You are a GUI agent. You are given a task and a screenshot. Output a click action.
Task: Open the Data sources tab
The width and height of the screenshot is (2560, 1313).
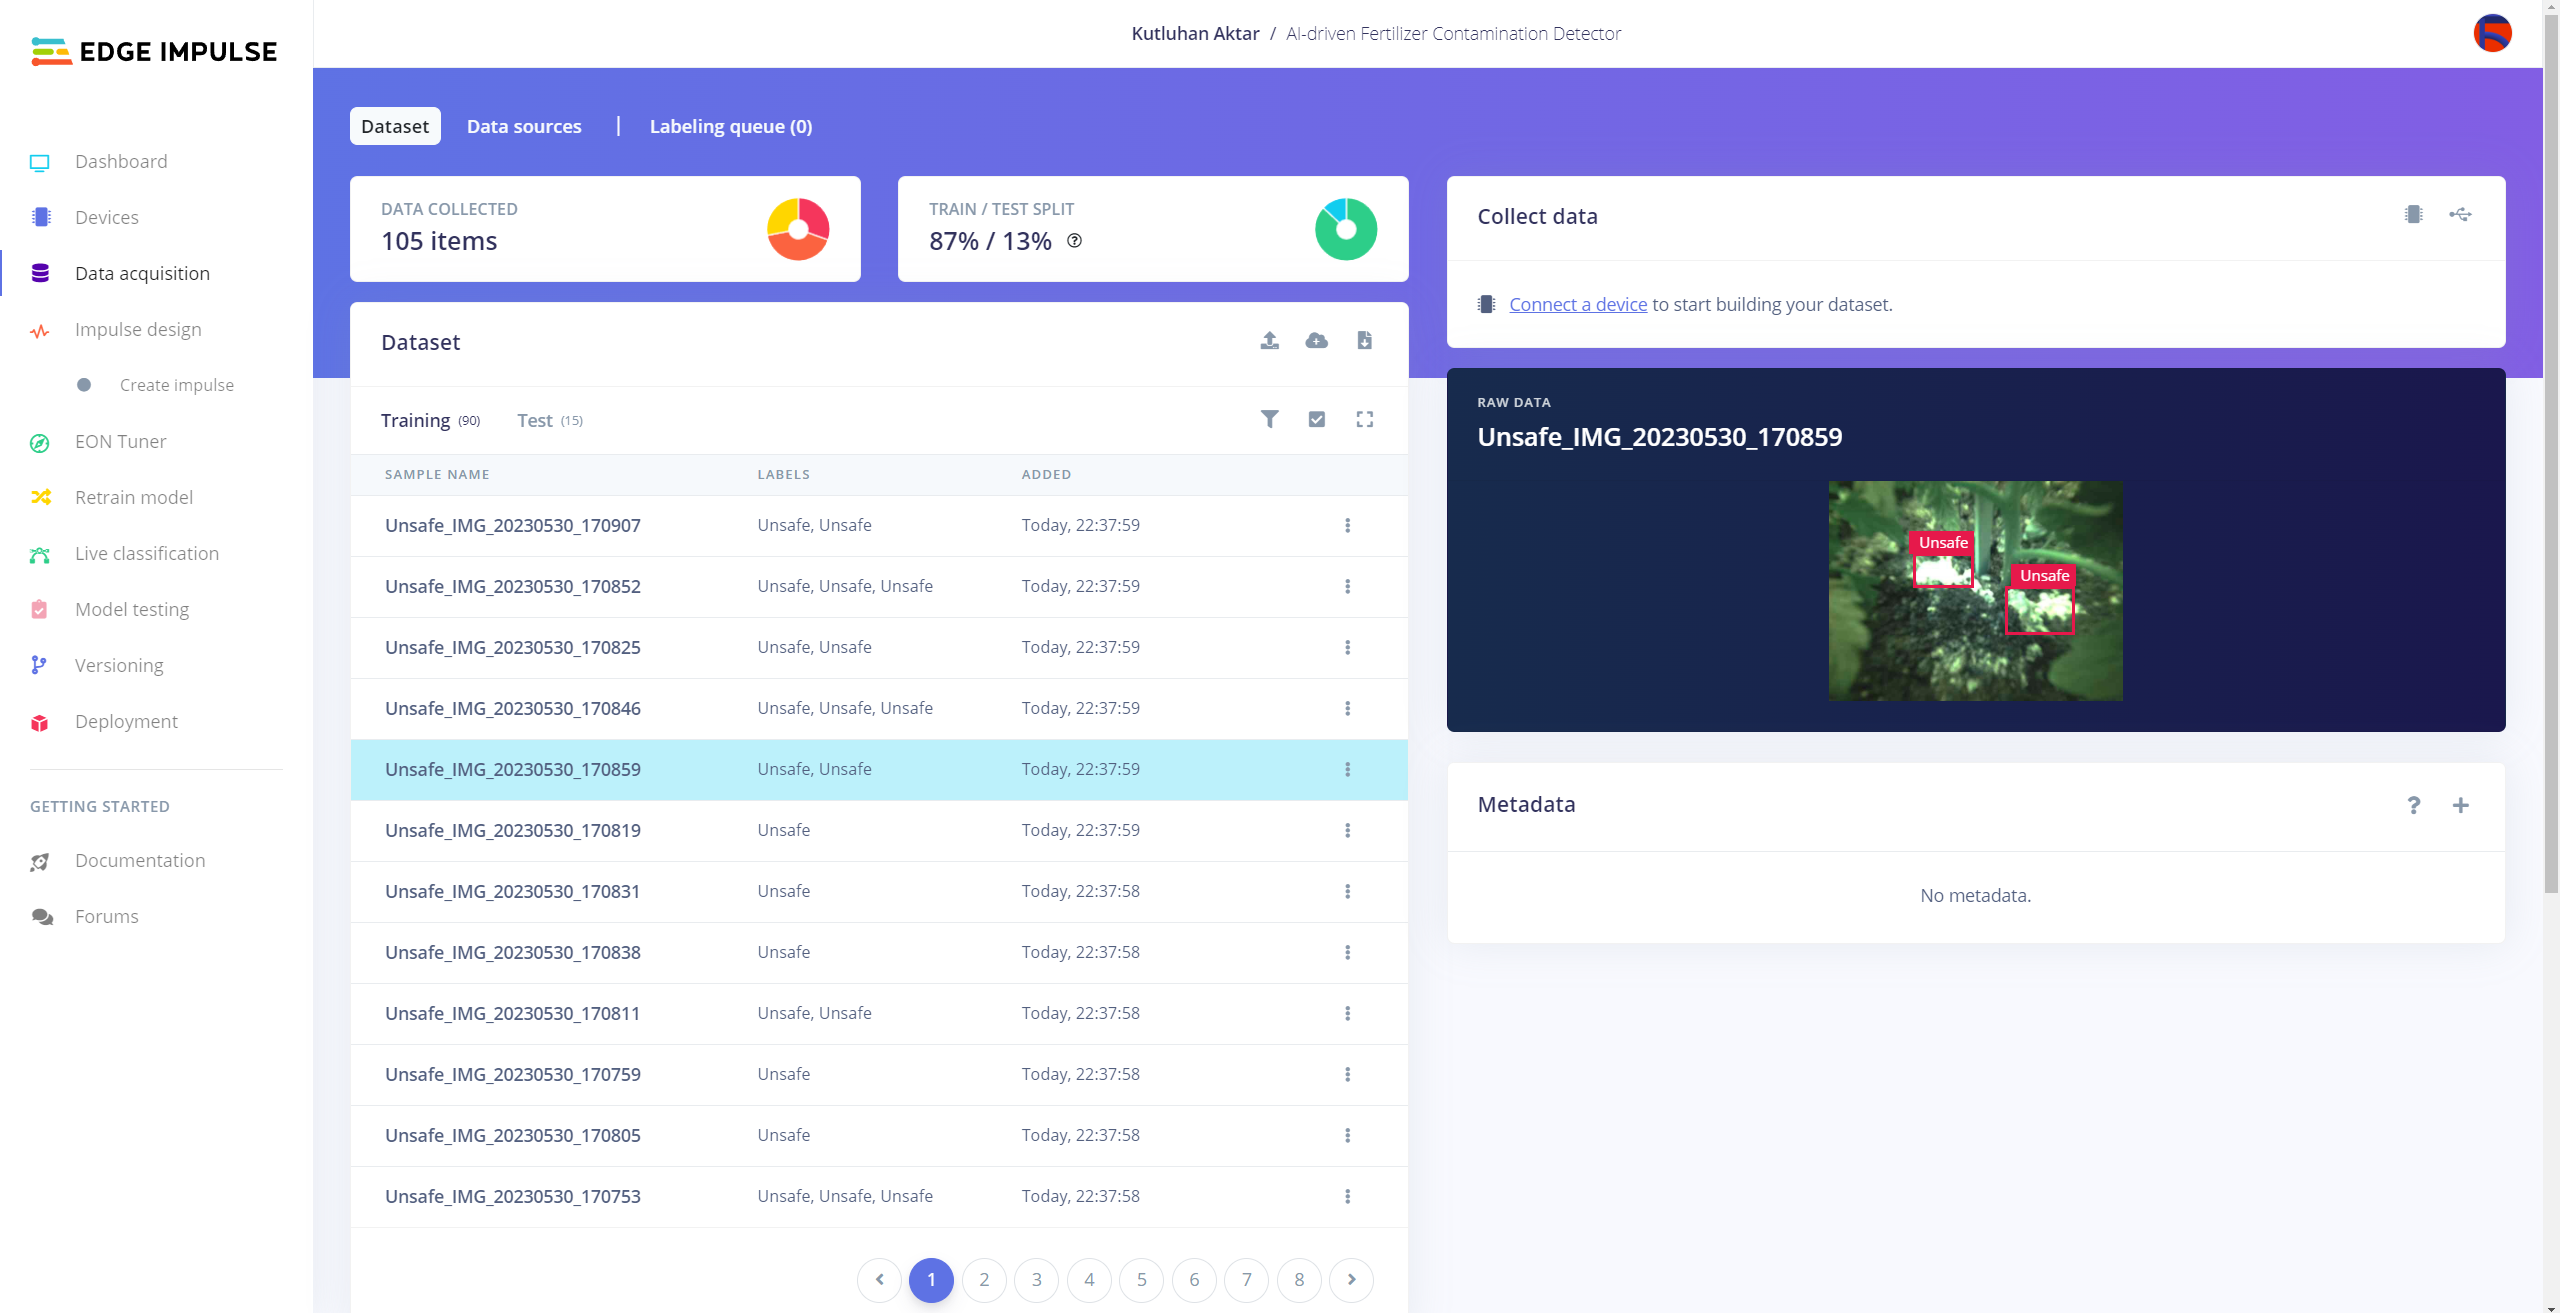pos(524,126)
